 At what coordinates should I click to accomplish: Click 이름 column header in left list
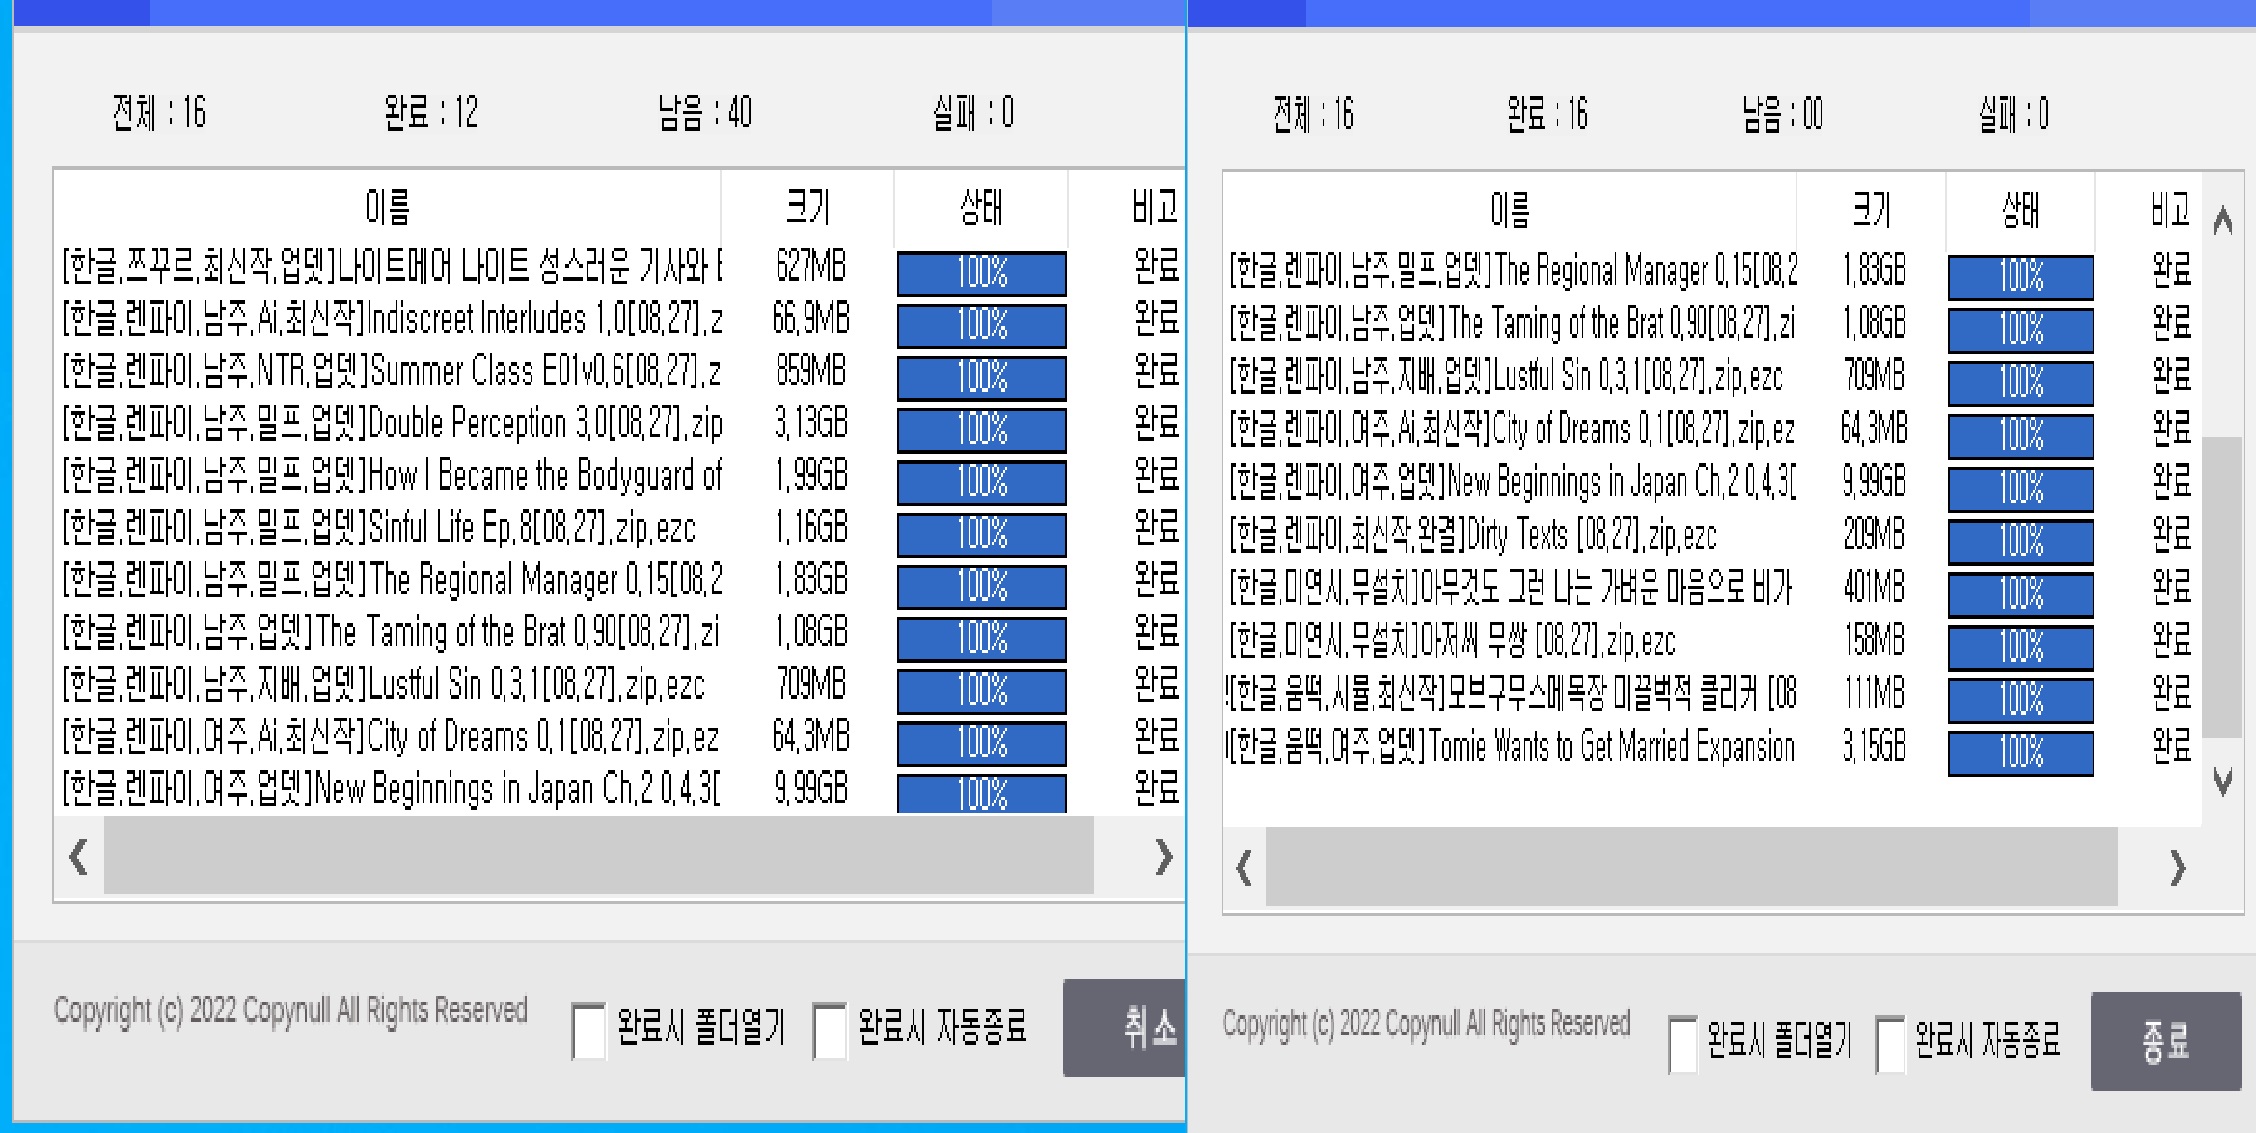(x=388, y=208)
